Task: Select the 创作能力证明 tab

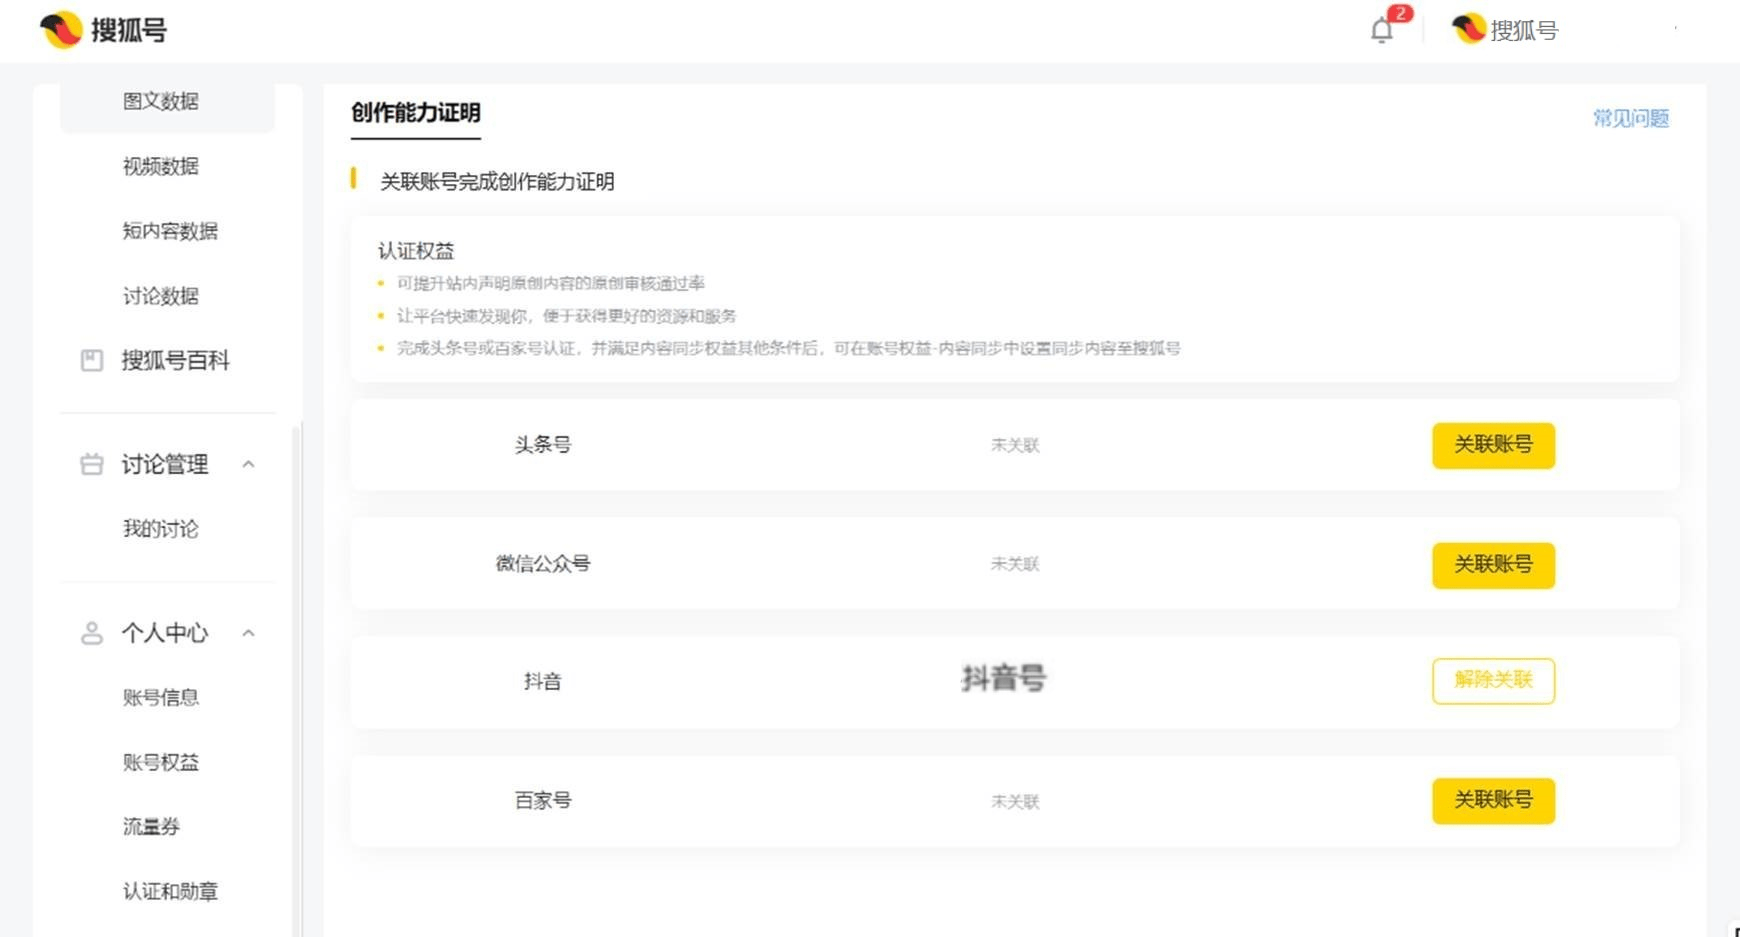Action: tap(416, 113)
